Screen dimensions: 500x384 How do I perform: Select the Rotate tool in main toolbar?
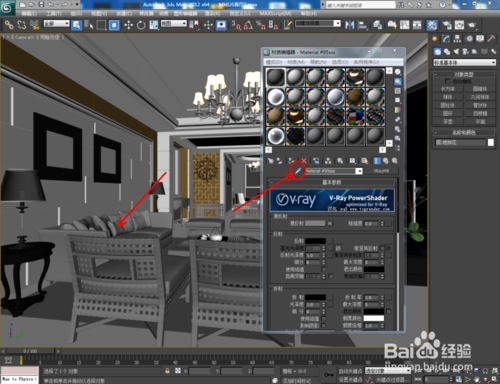point(141,25)
